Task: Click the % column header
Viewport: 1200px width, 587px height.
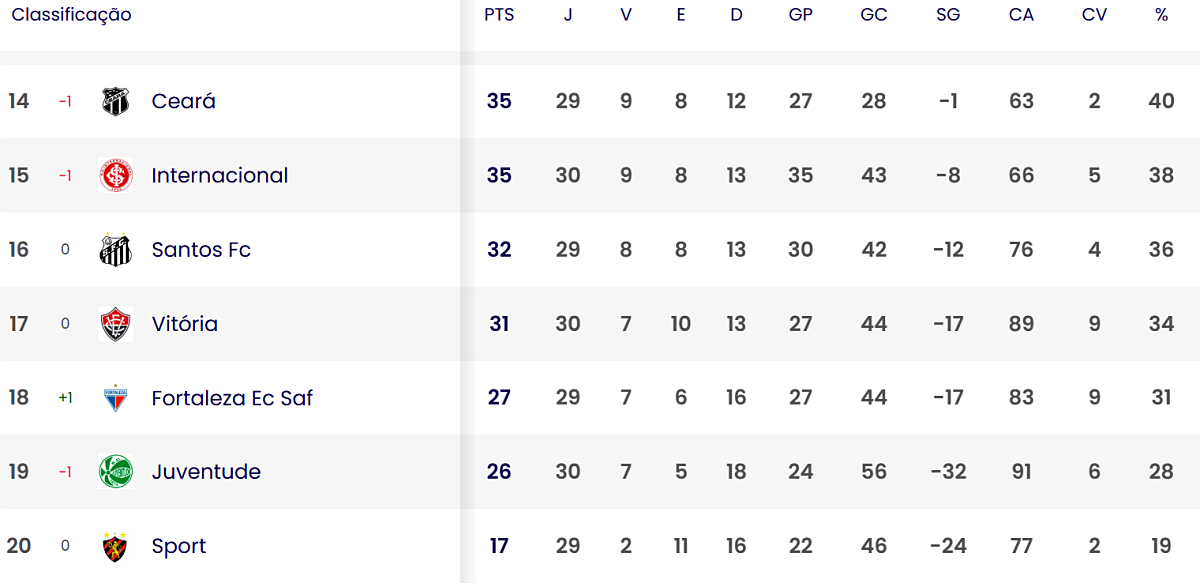Action: pos(1161,15)
